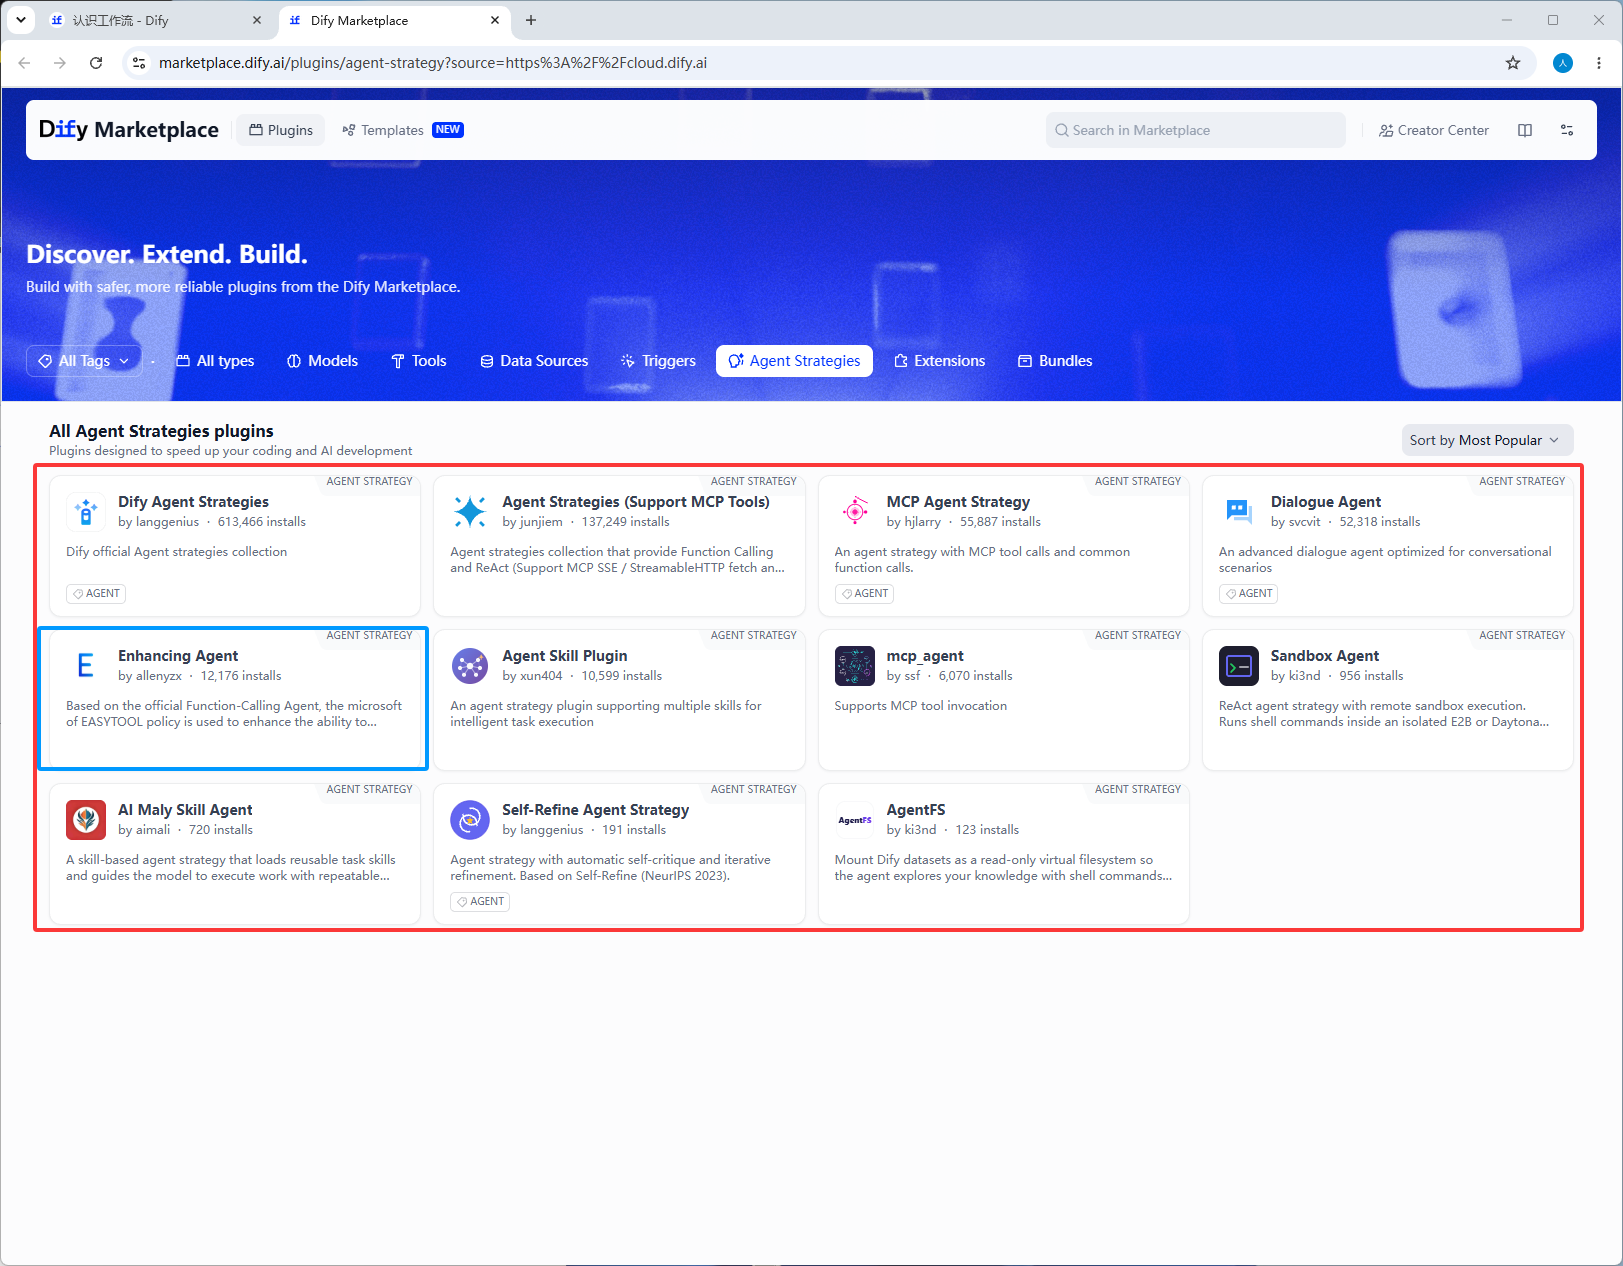Open the browser profile avatar
The height and width of the screenshot is (1266, 1623).
1563,63
